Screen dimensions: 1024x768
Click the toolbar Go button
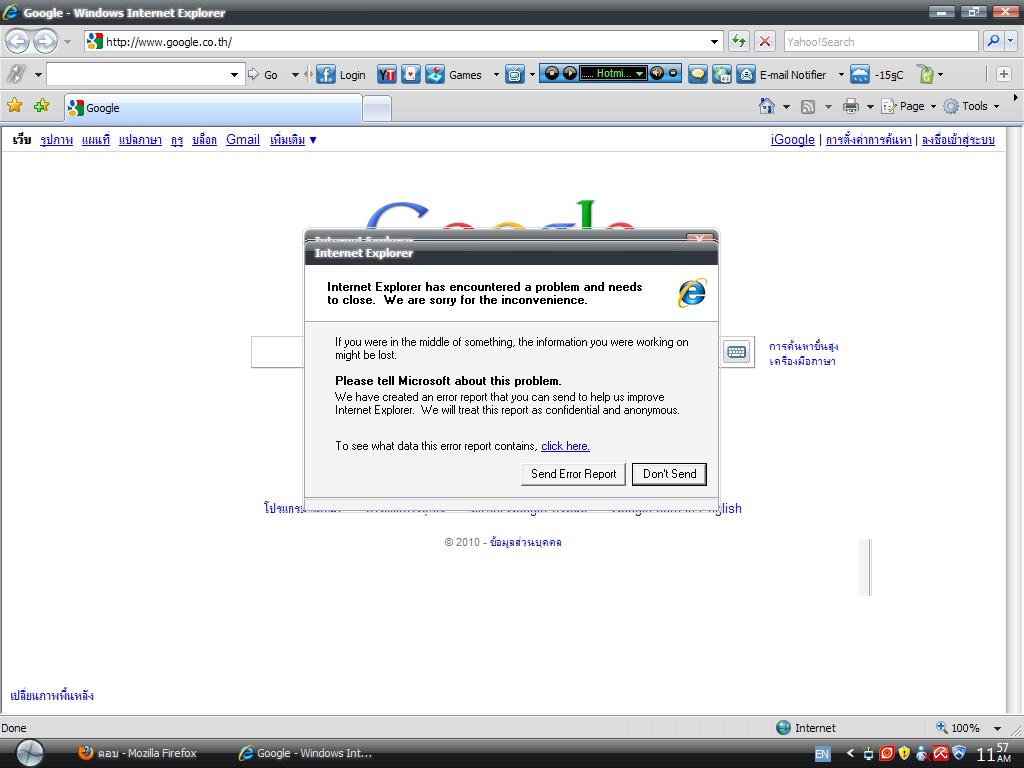pos(263,74)
